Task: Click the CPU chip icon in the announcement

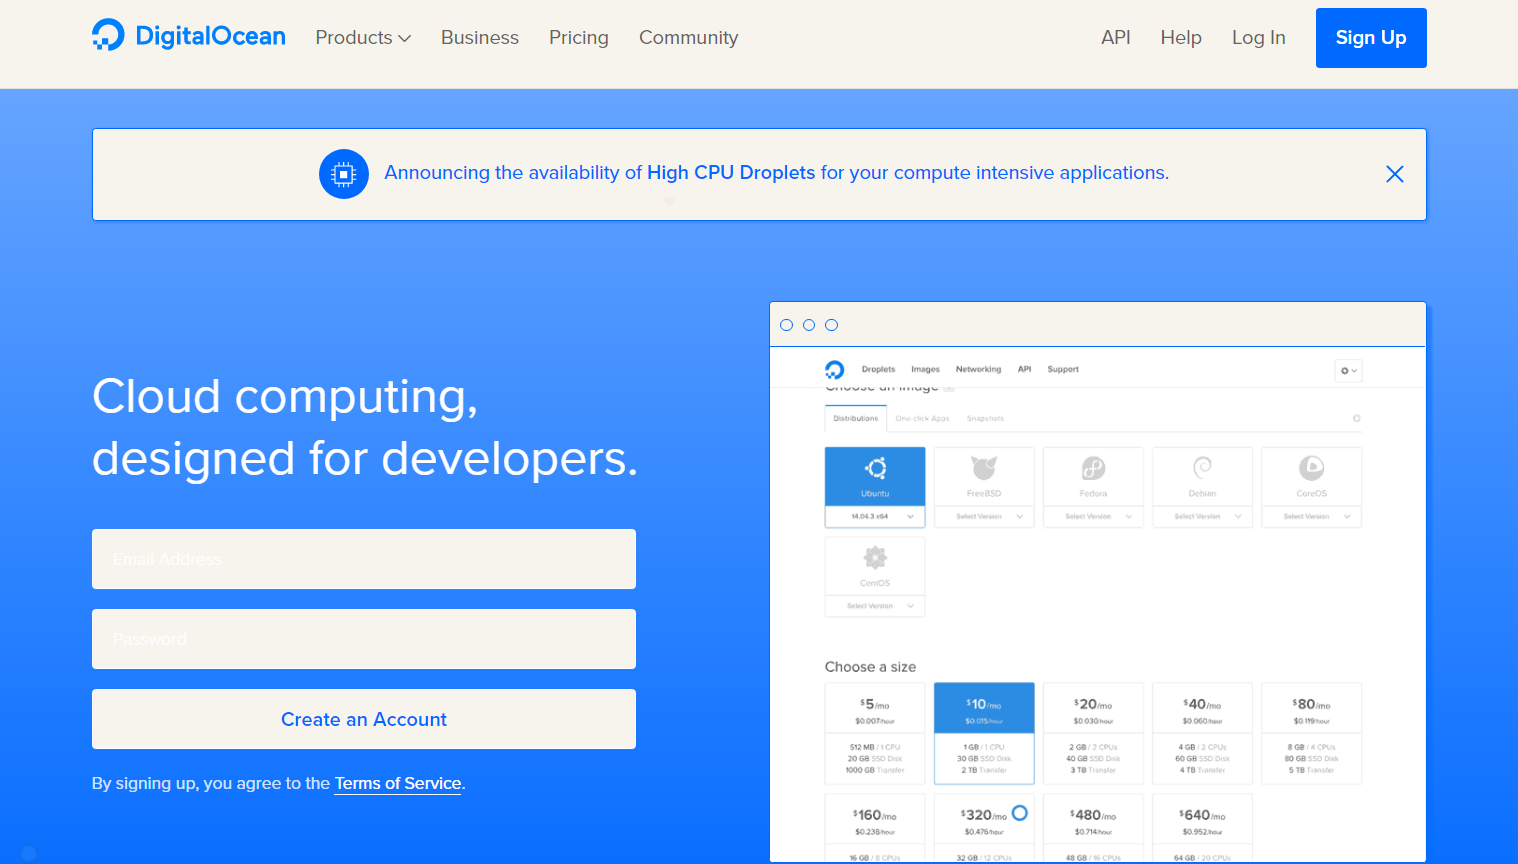Action: coord(344,174)
